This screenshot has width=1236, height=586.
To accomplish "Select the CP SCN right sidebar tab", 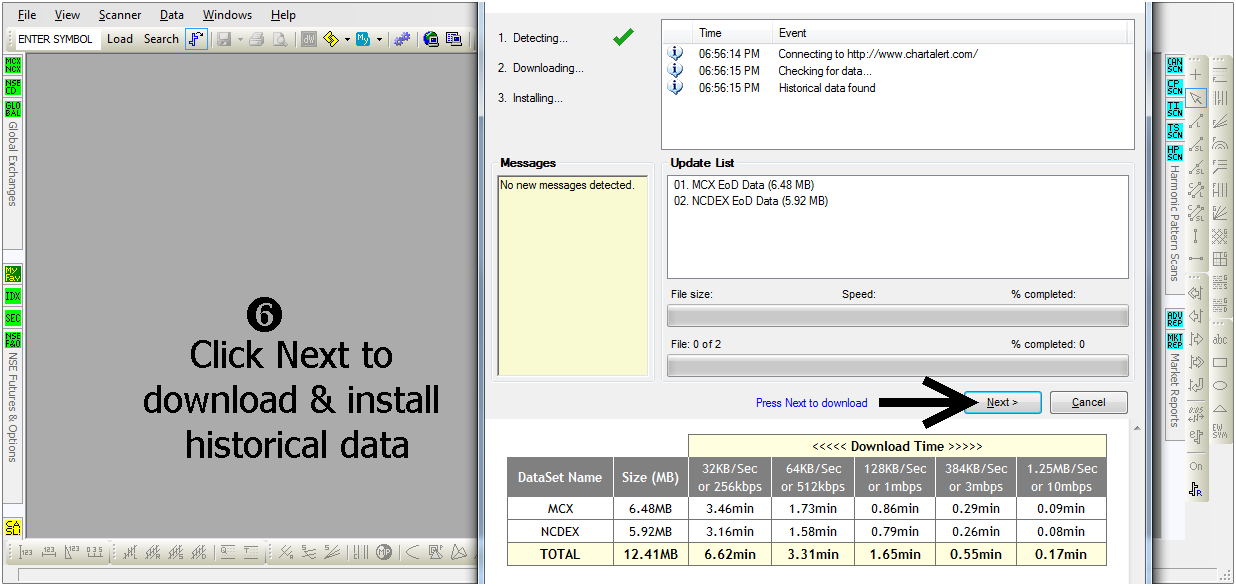I will click(1175, 88).
